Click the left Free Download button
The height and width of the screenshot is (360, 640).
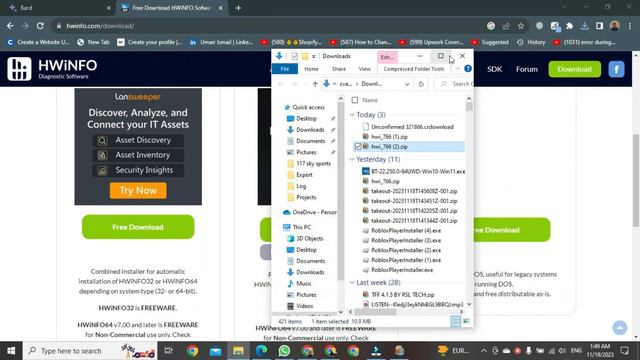pyautogui.click(x=138, y=227)
